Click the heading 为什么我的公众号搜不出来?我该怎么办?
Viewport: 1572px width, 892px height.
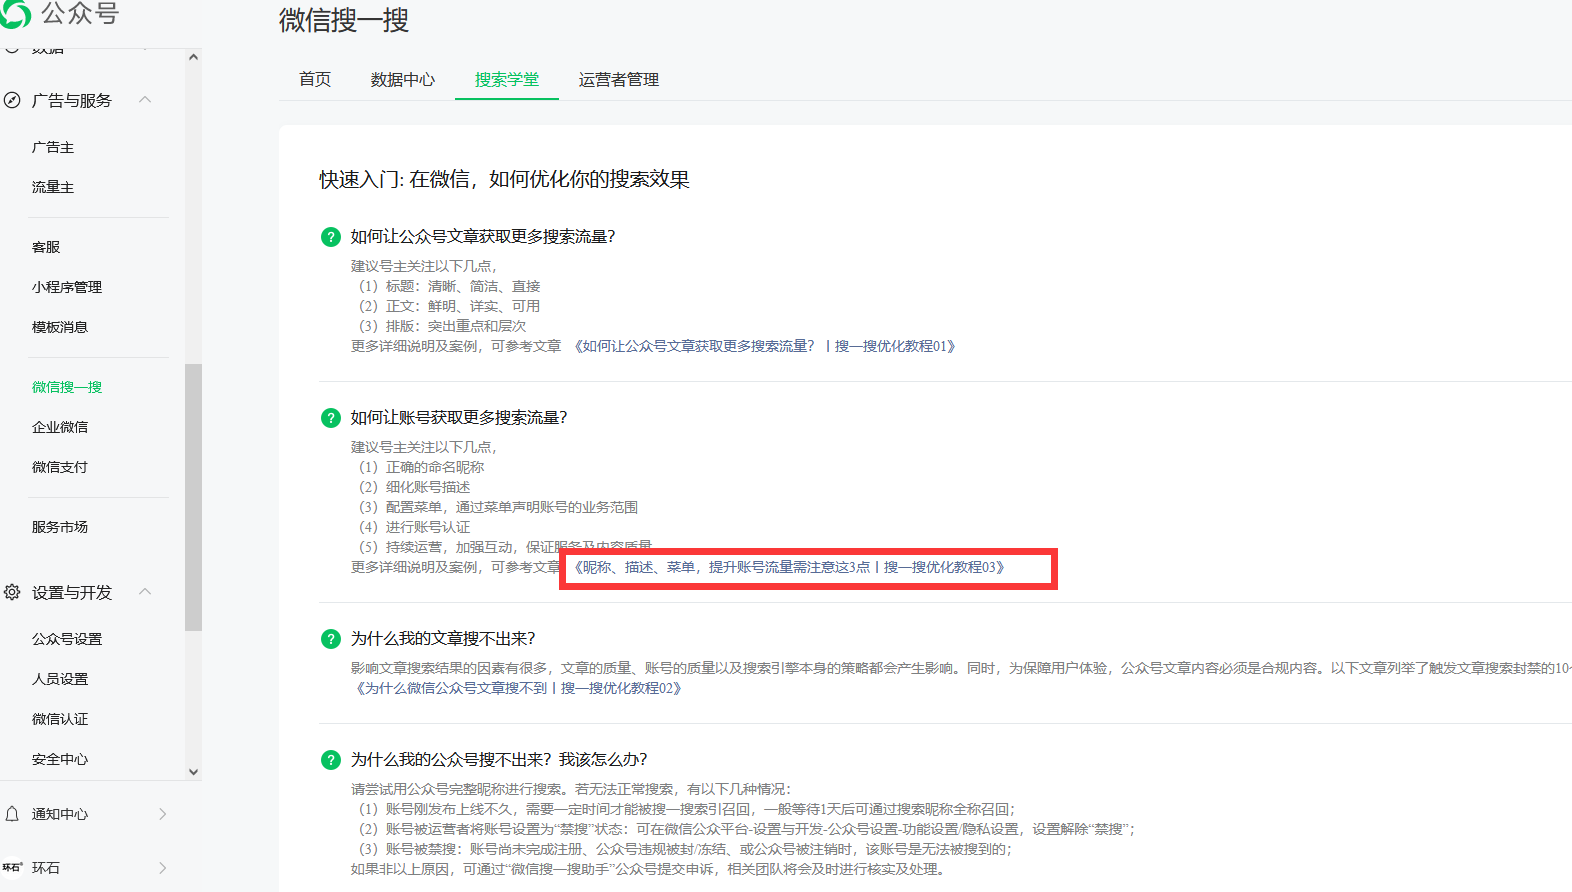(x=499, y=760)
